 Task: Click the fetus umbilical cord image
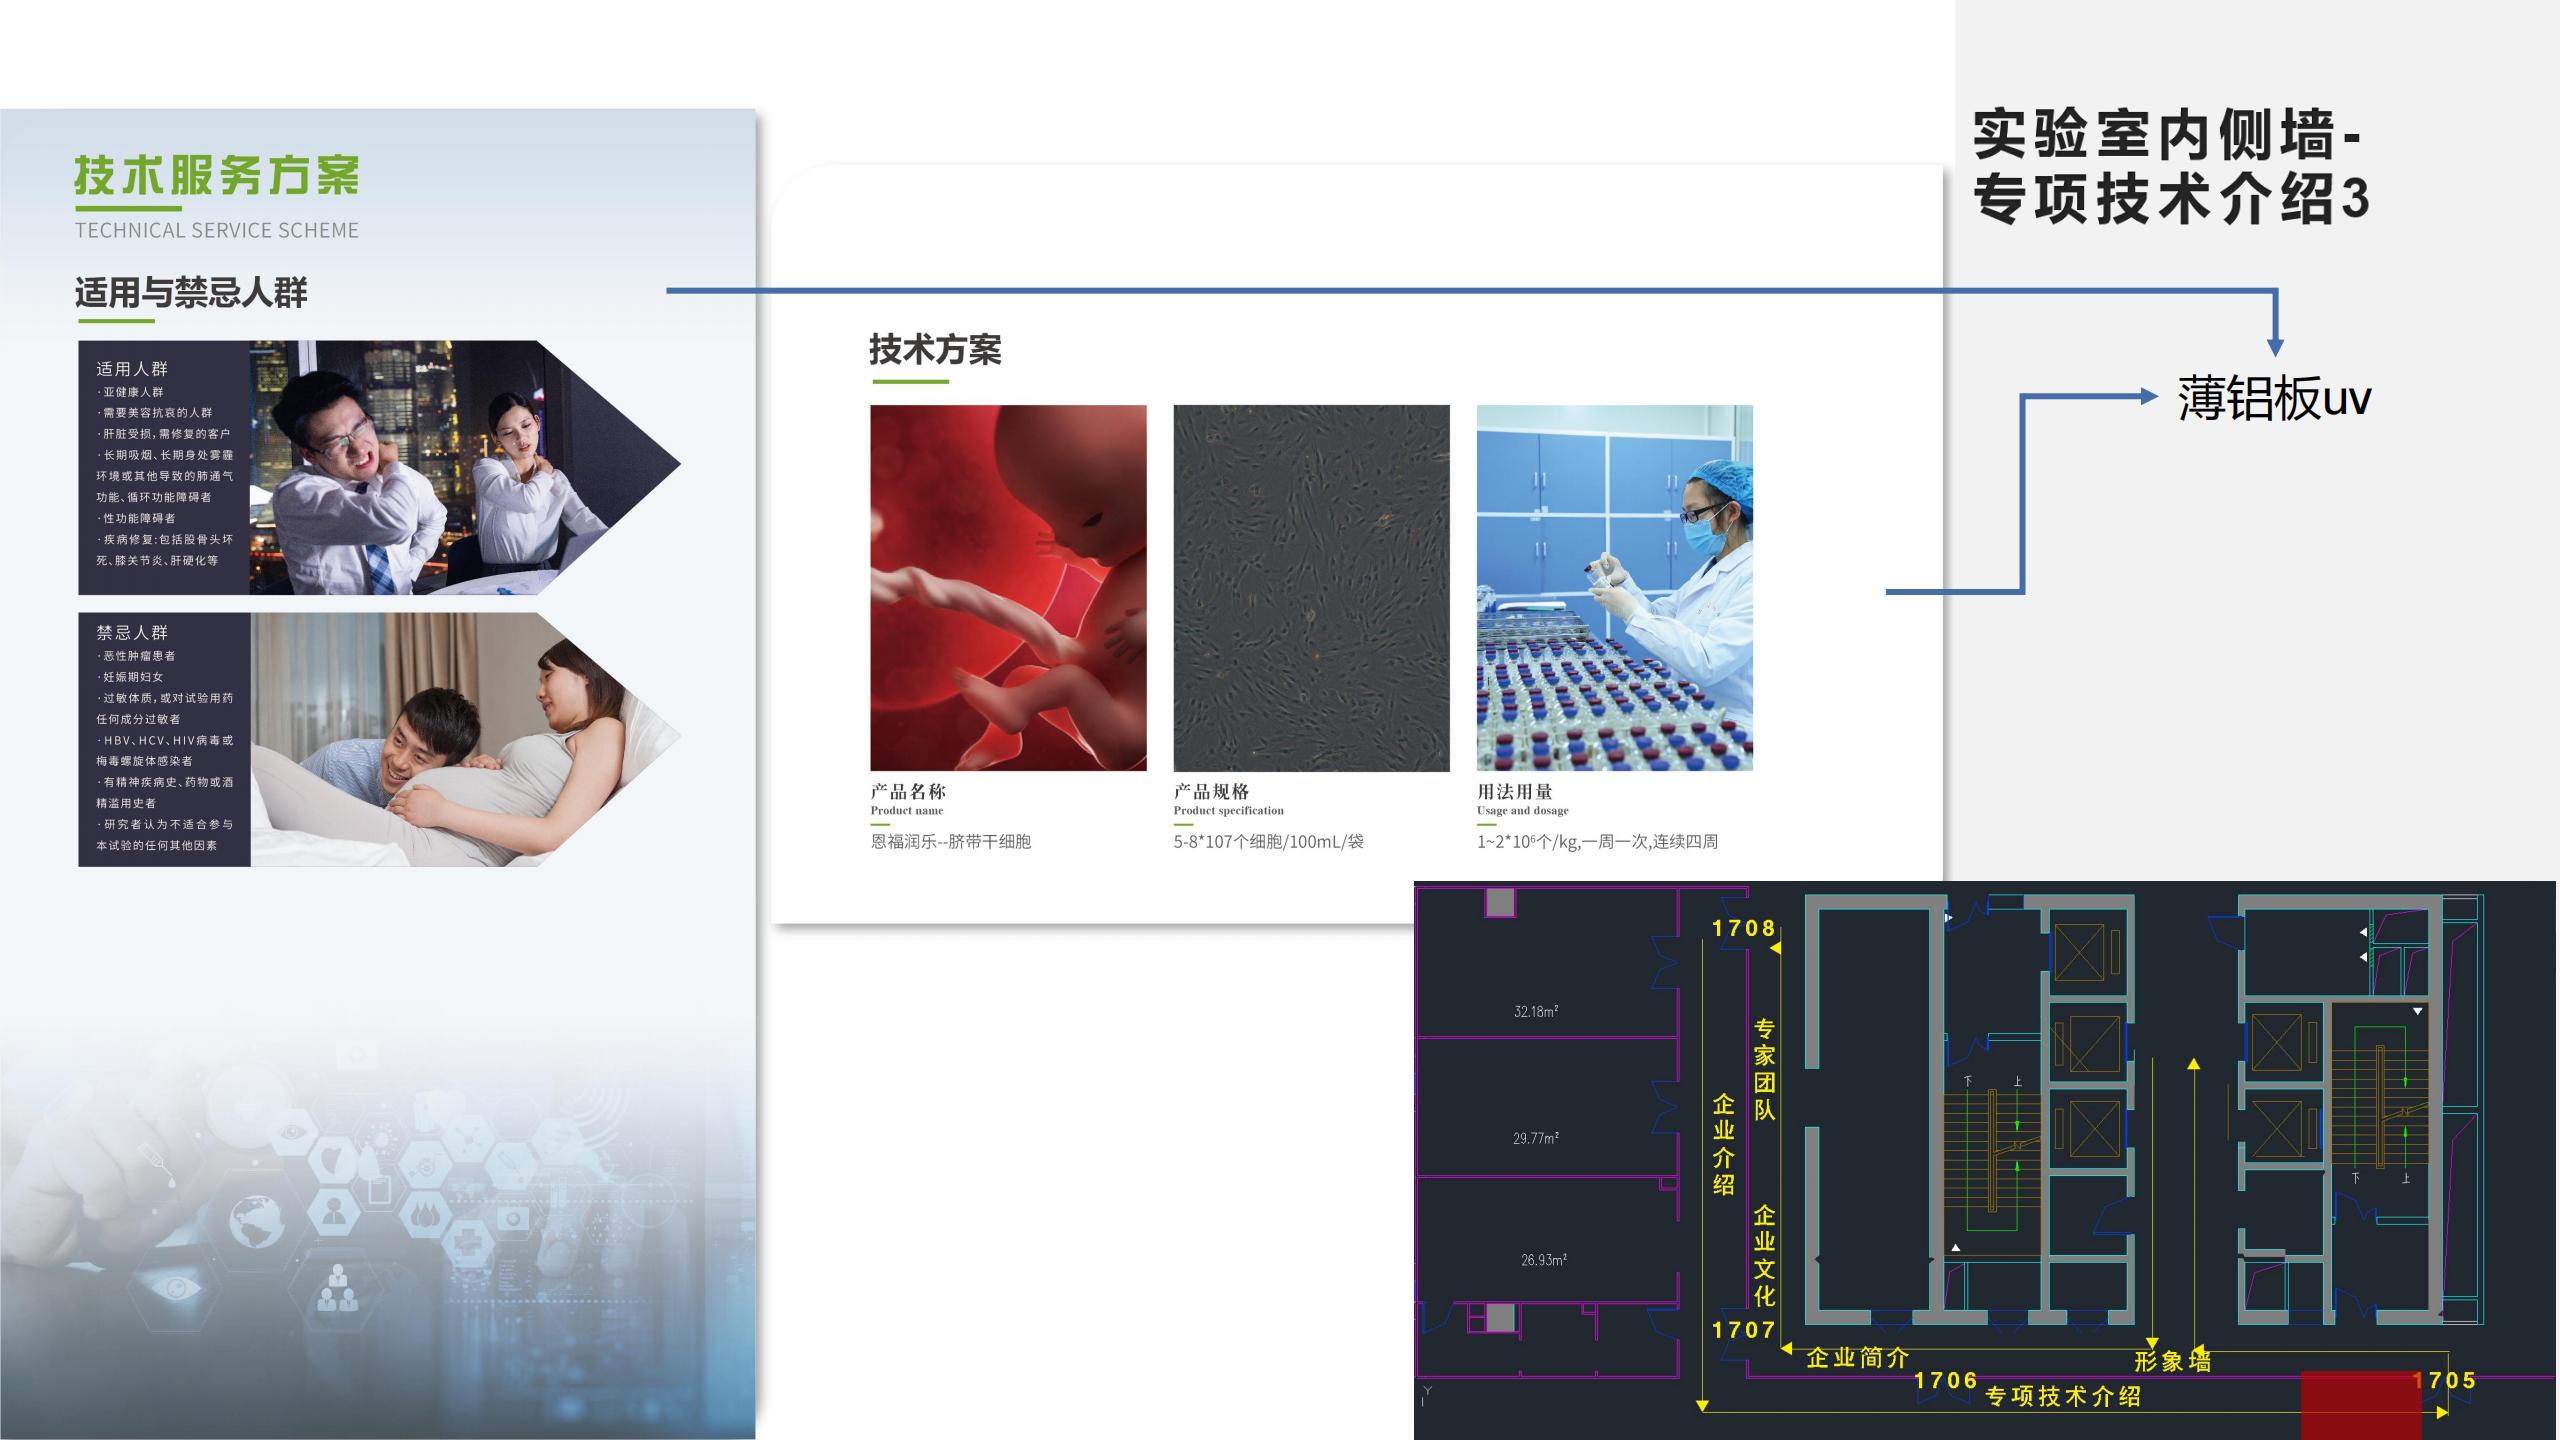click(x=1008, y=587)
